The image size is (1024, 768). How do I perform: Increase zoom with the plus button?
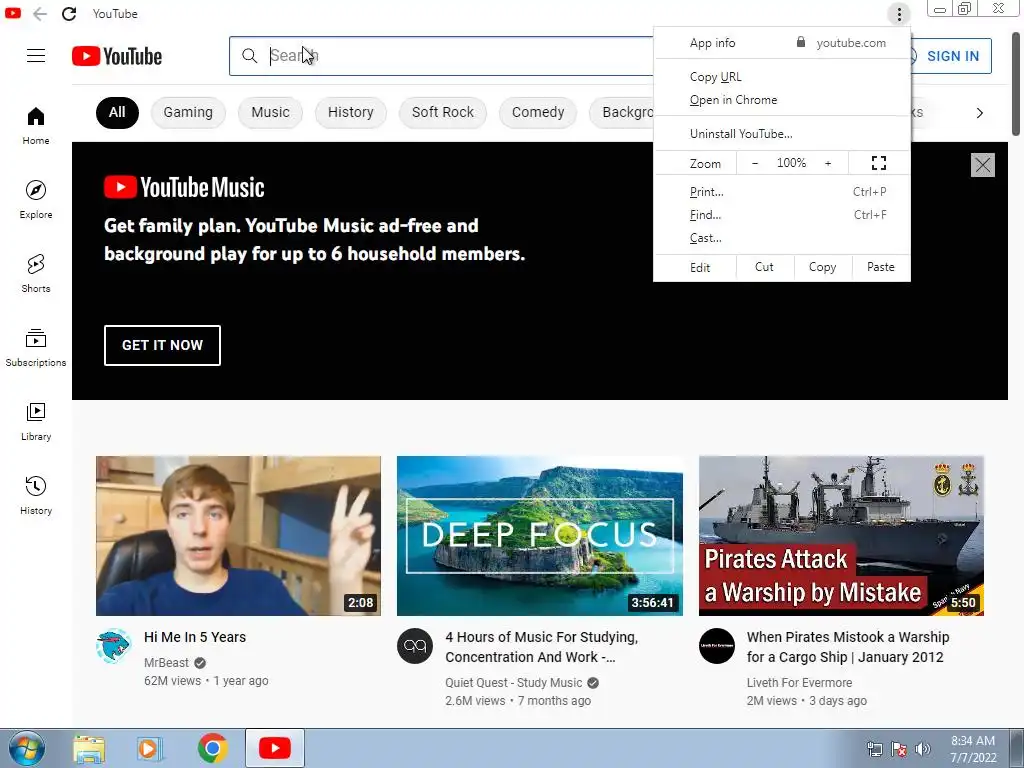[828, 163]
